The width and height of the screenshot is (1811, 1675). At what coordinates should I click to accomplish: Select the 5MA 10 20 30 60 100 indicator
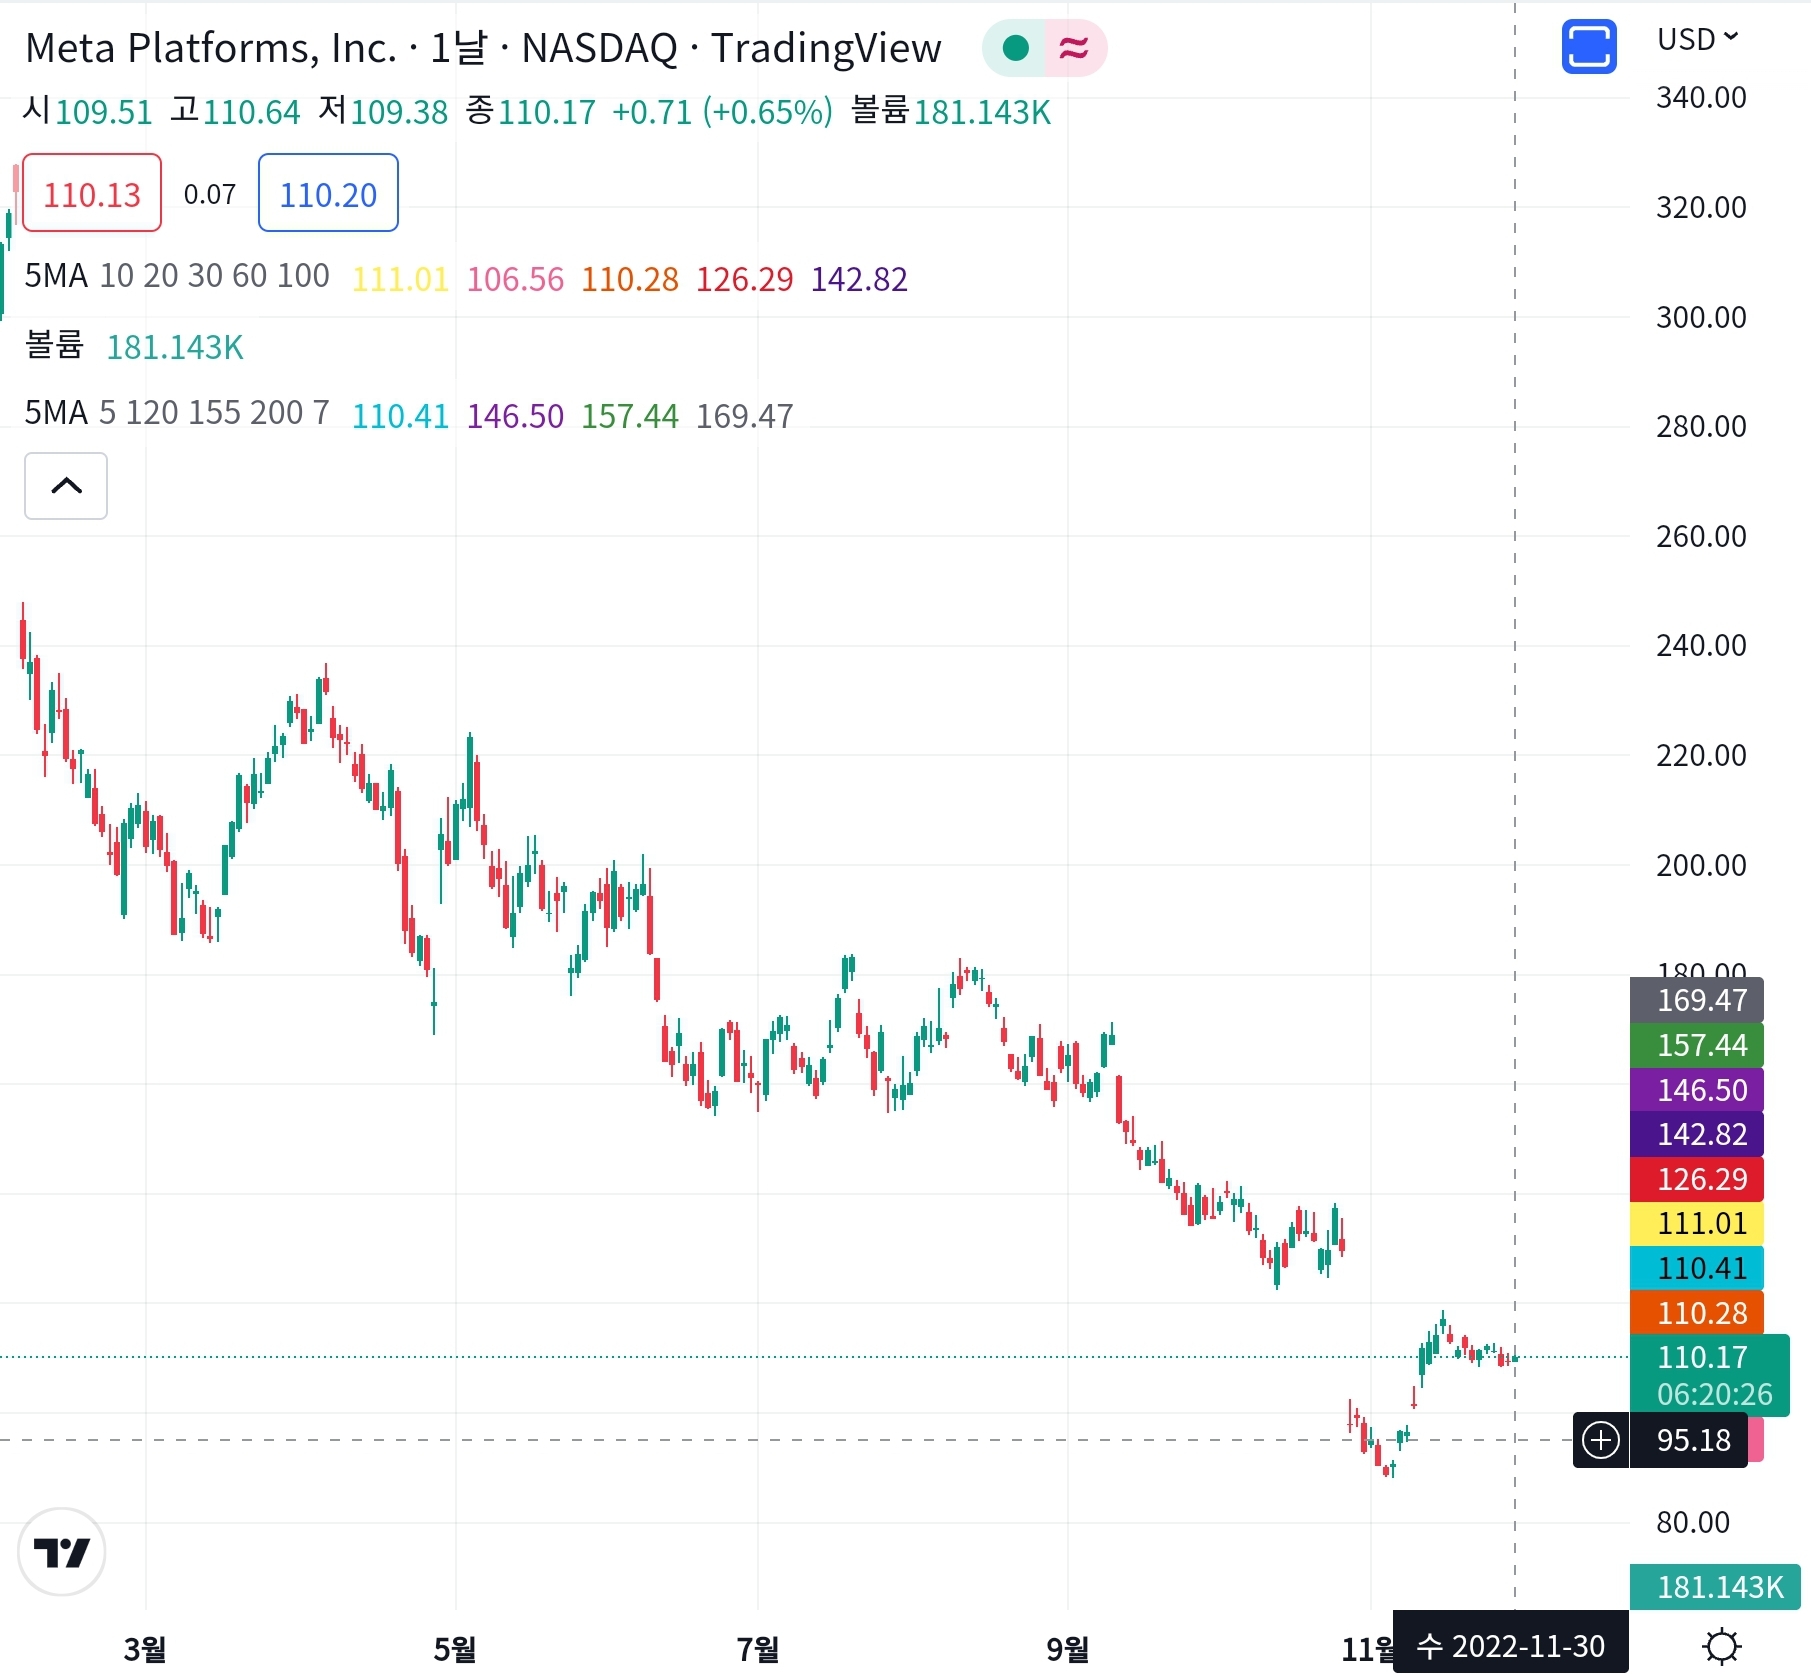coord(177,276)
